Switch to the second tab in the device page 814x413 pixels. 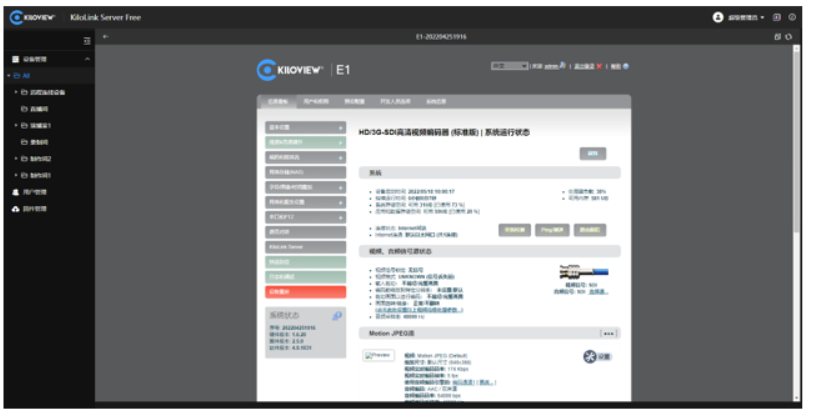pyautogui.click(x=316, y=102)
